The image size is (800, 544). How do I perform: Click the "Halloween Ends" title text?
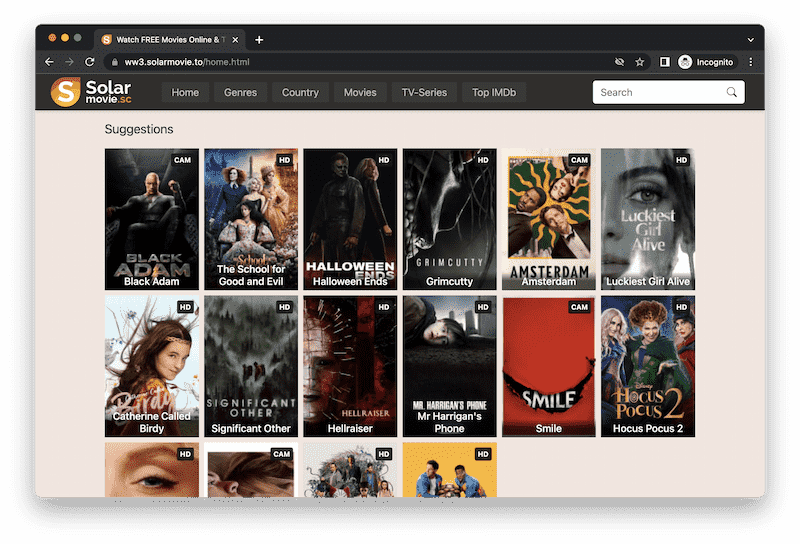coord(350,281)
